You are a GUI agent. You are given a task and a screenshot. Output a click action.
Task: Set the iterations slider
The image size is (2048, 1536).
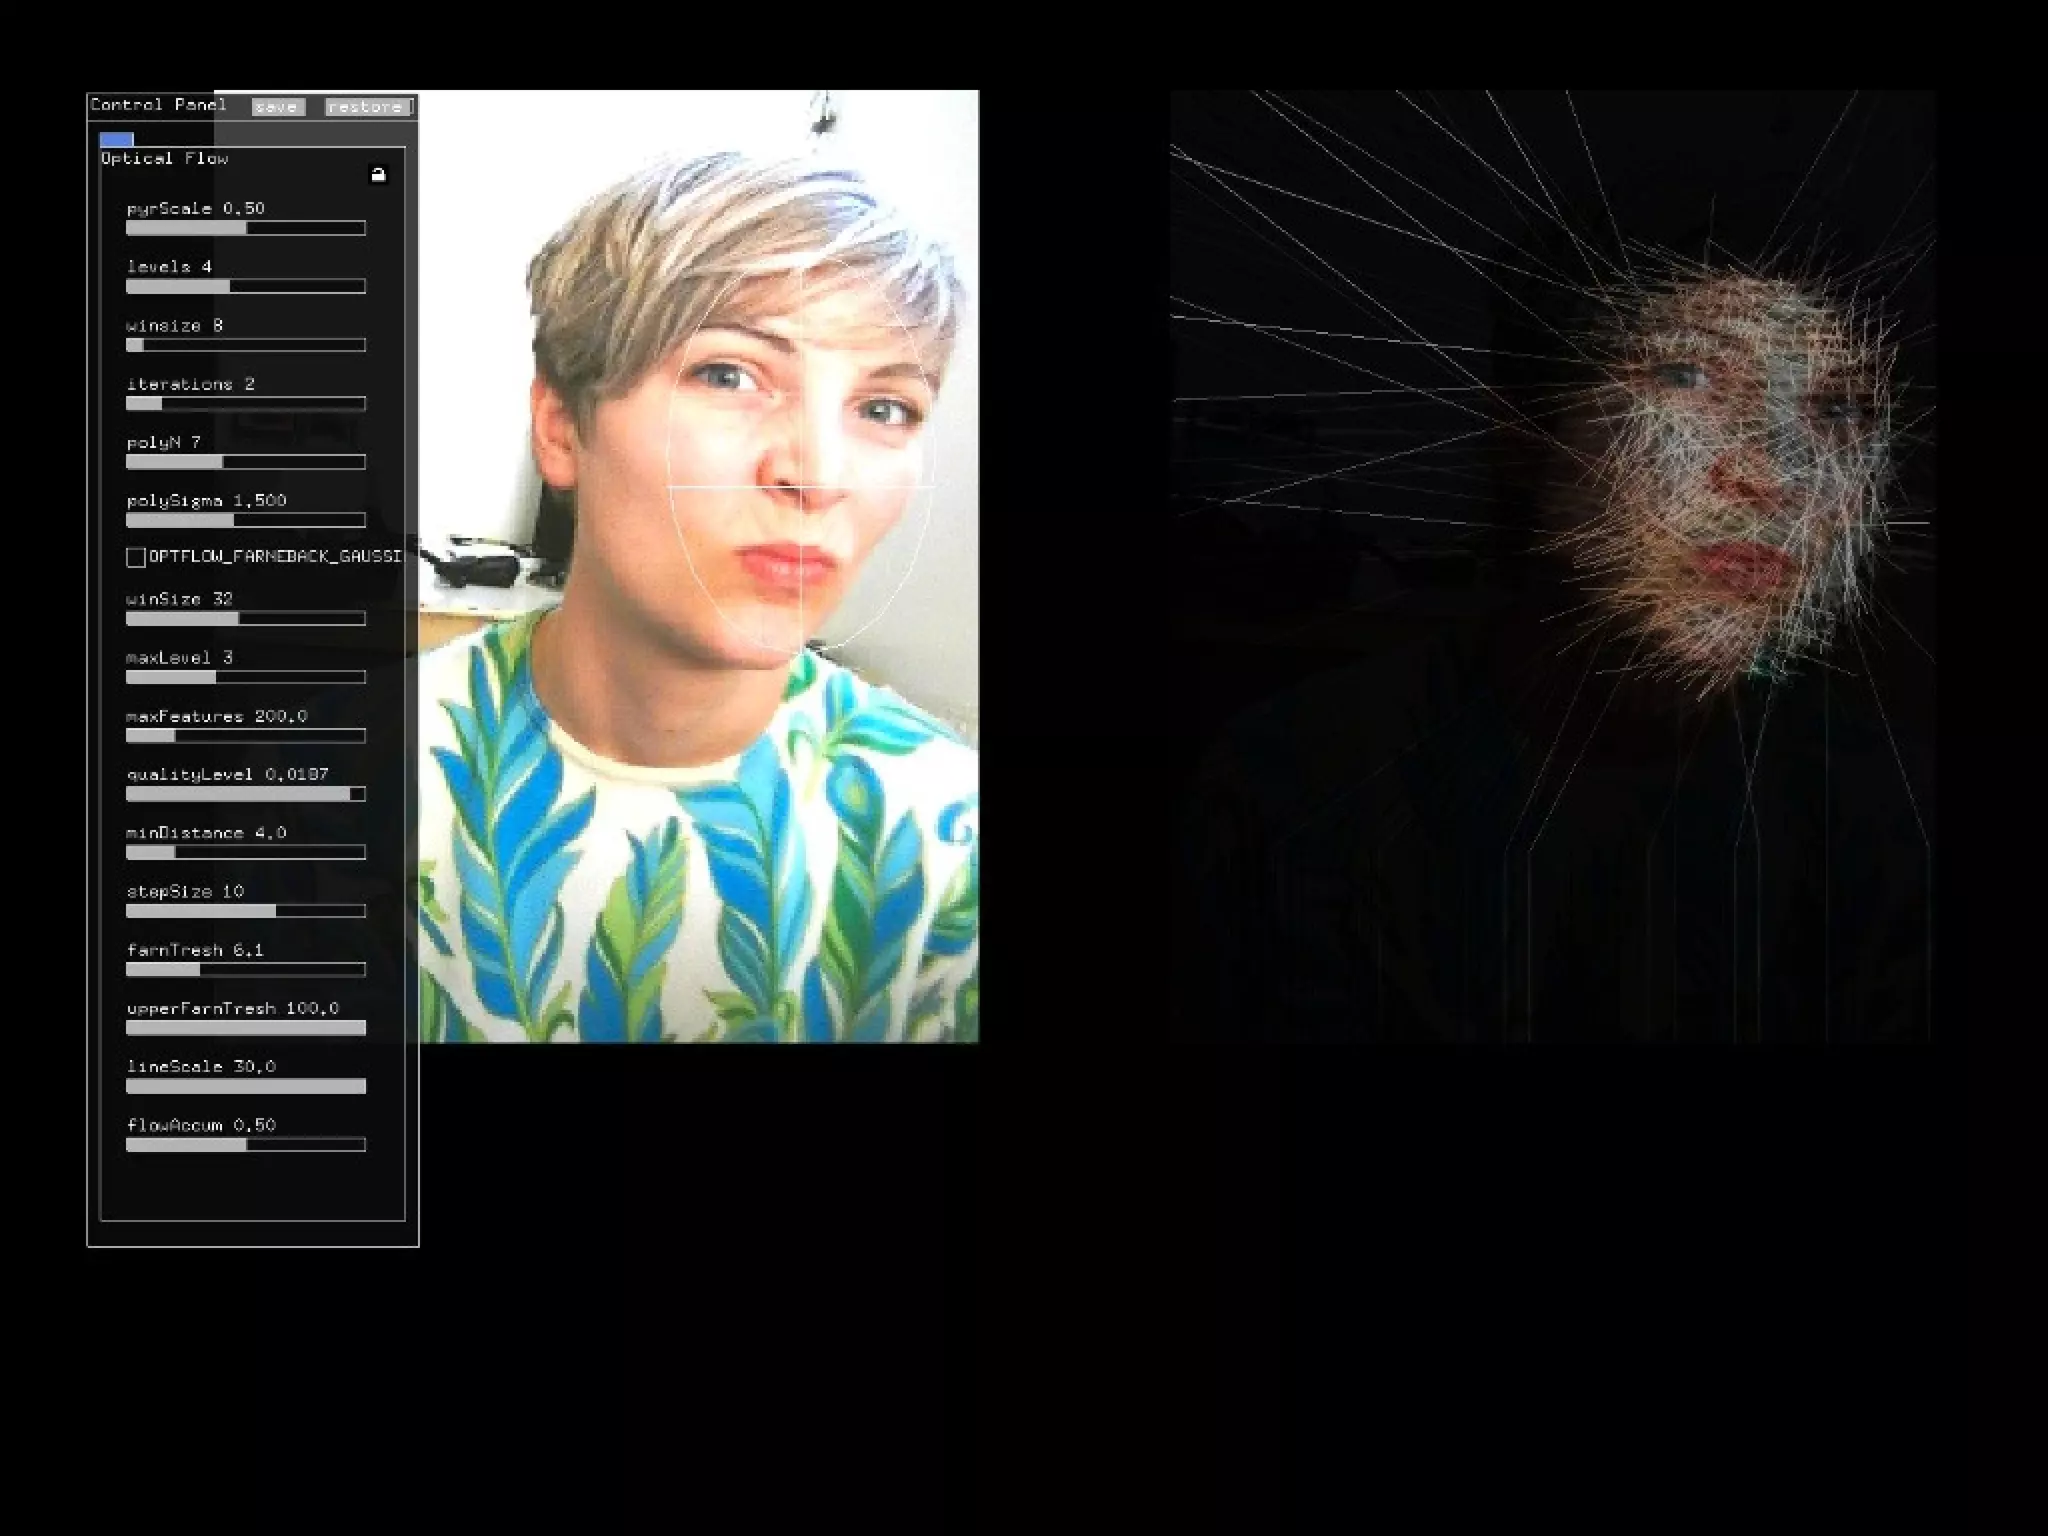pos(245,404)
